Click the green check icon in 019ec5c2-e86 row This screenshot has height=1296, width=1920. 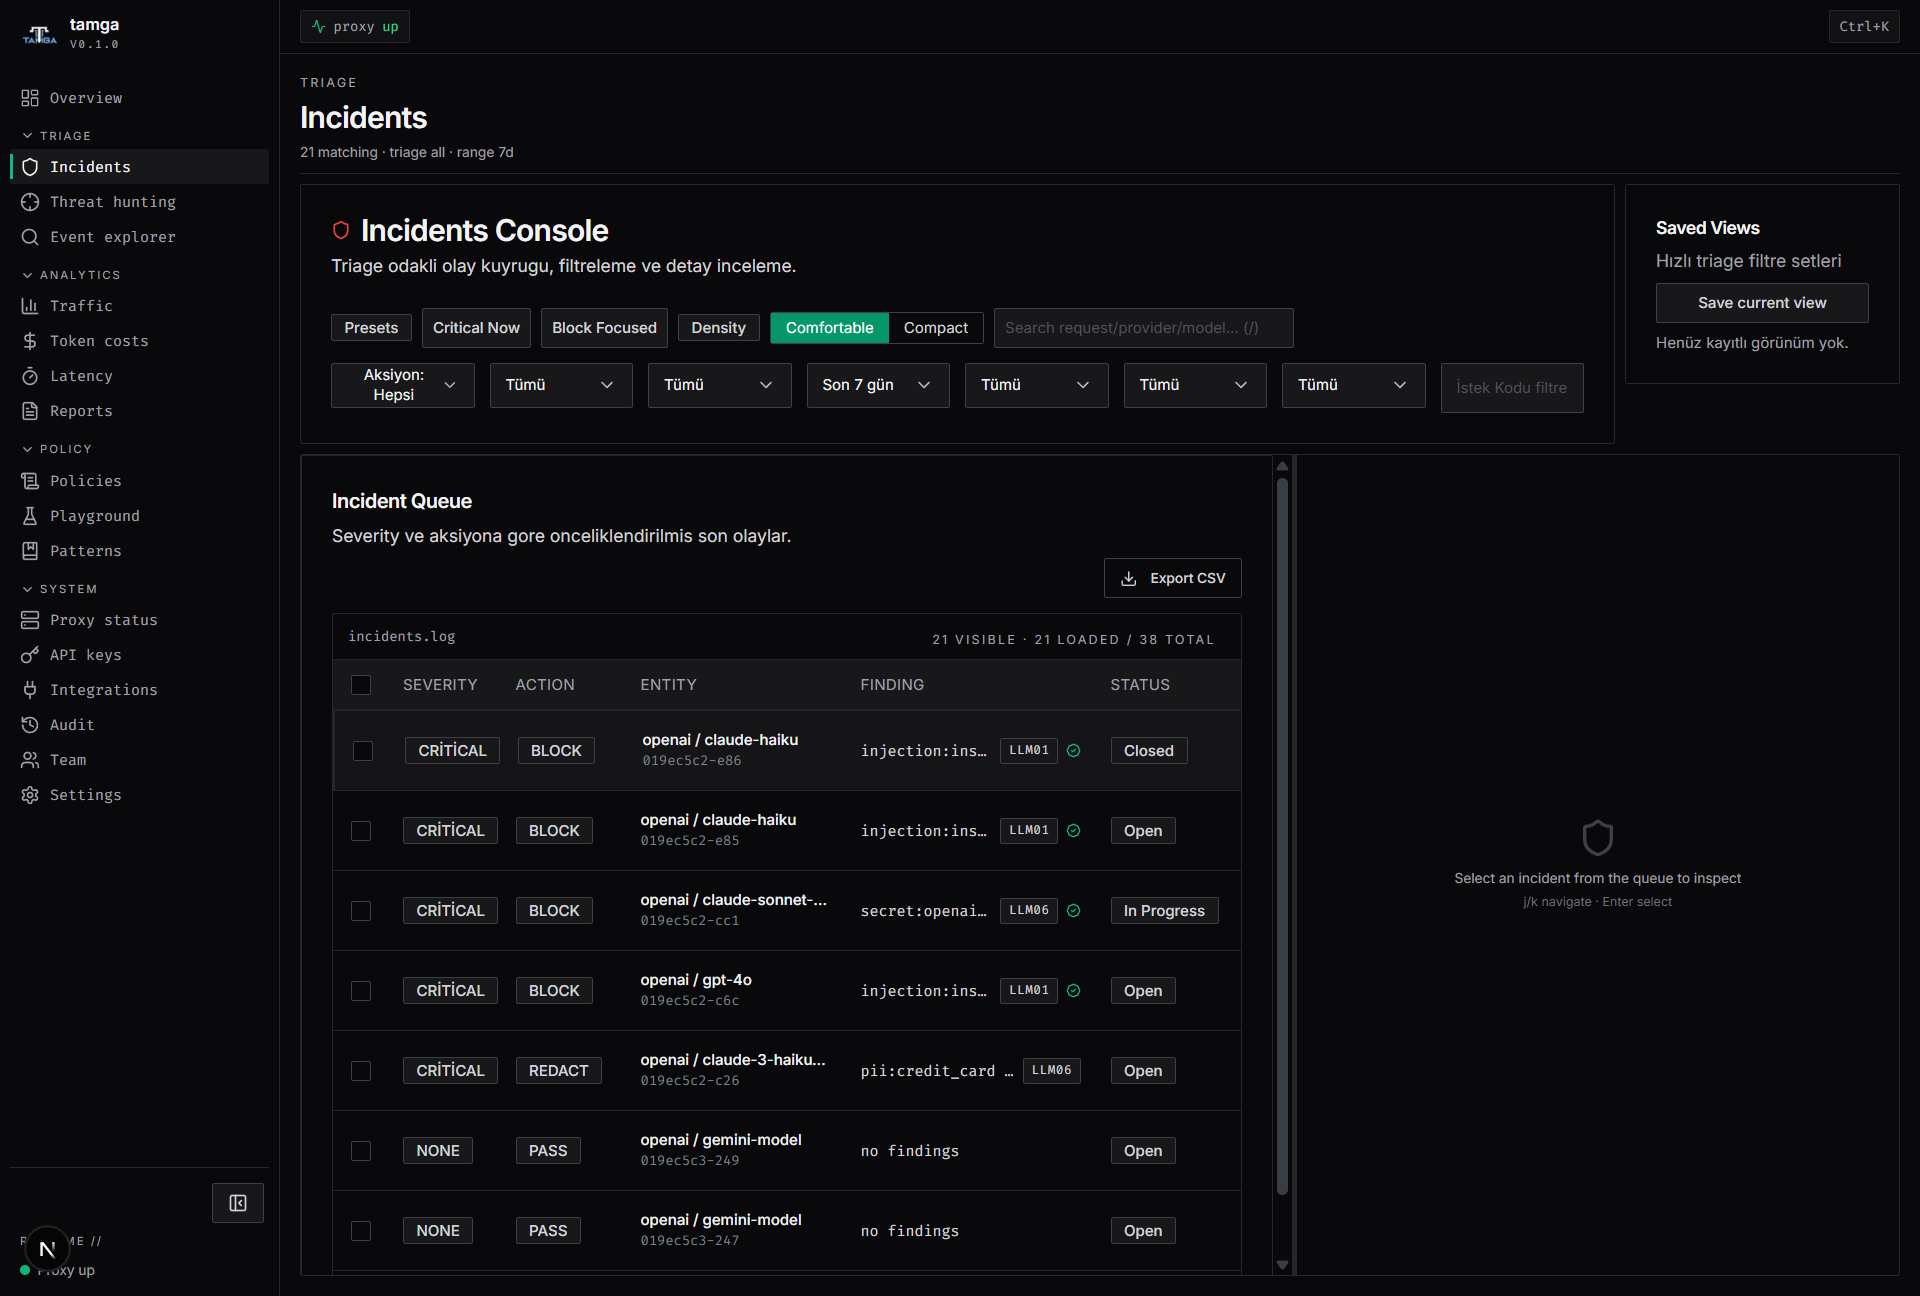coord(1074,751)
